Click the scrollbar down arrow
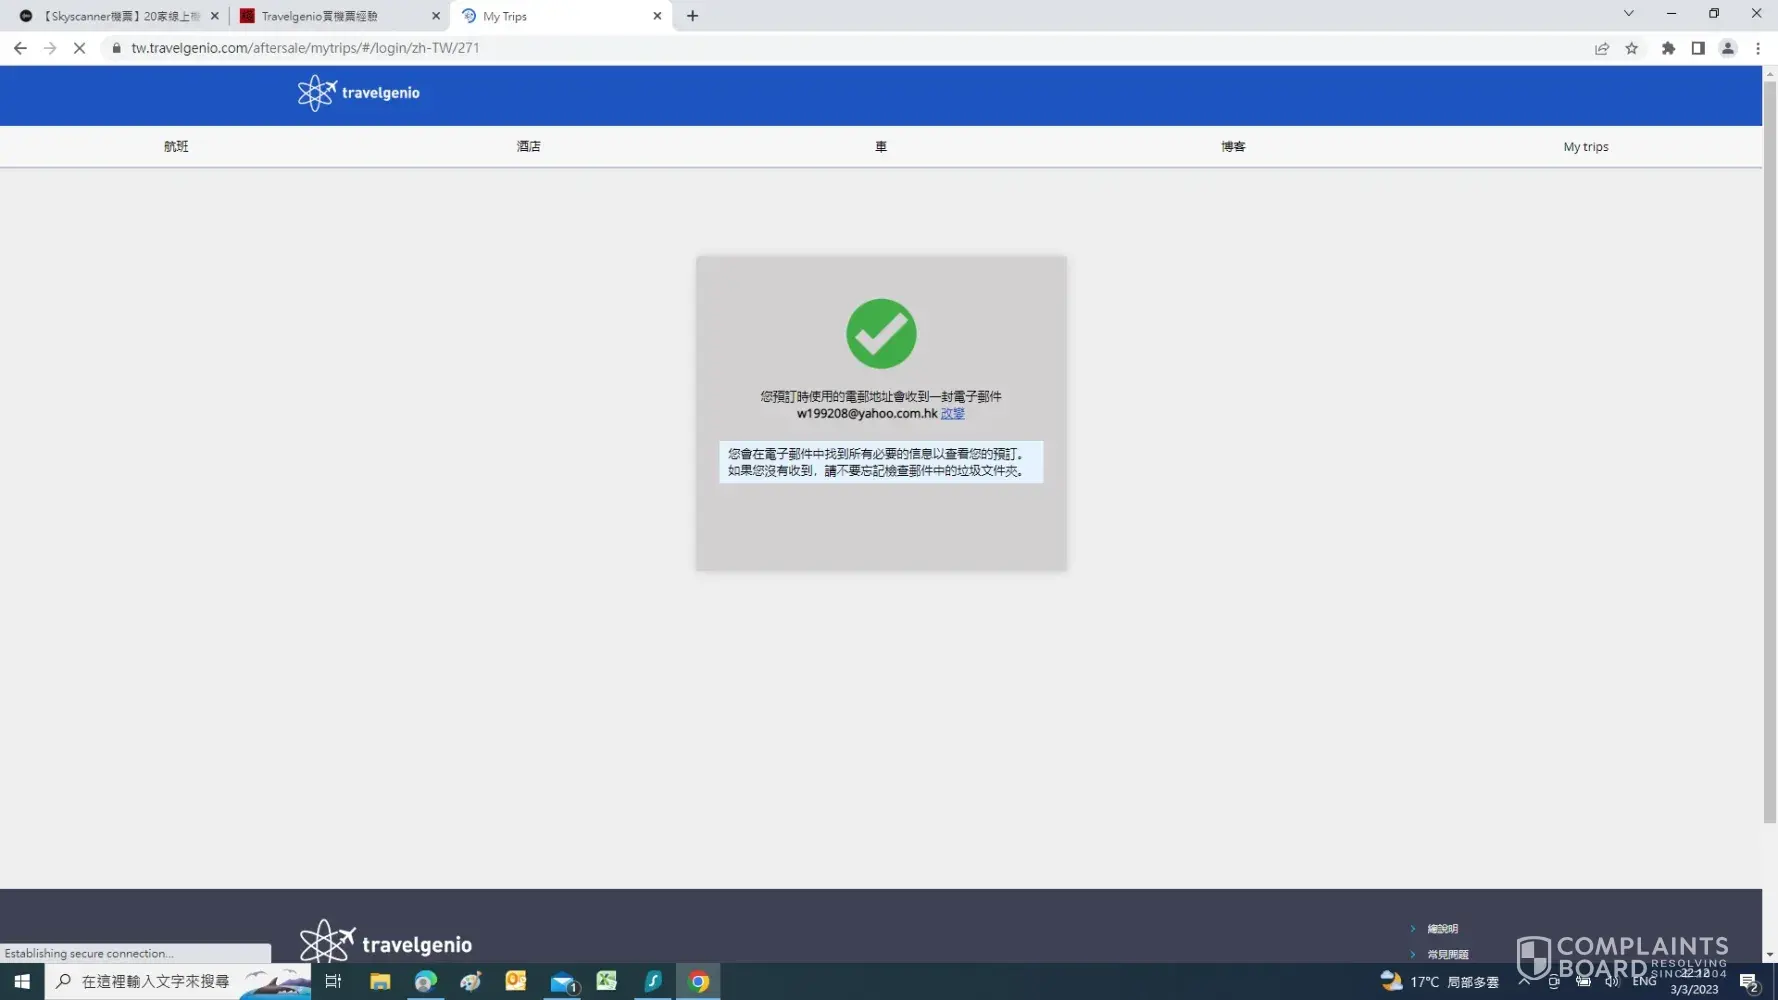The height and width of the screenshot is (1000, 1778). (1770, 955)
